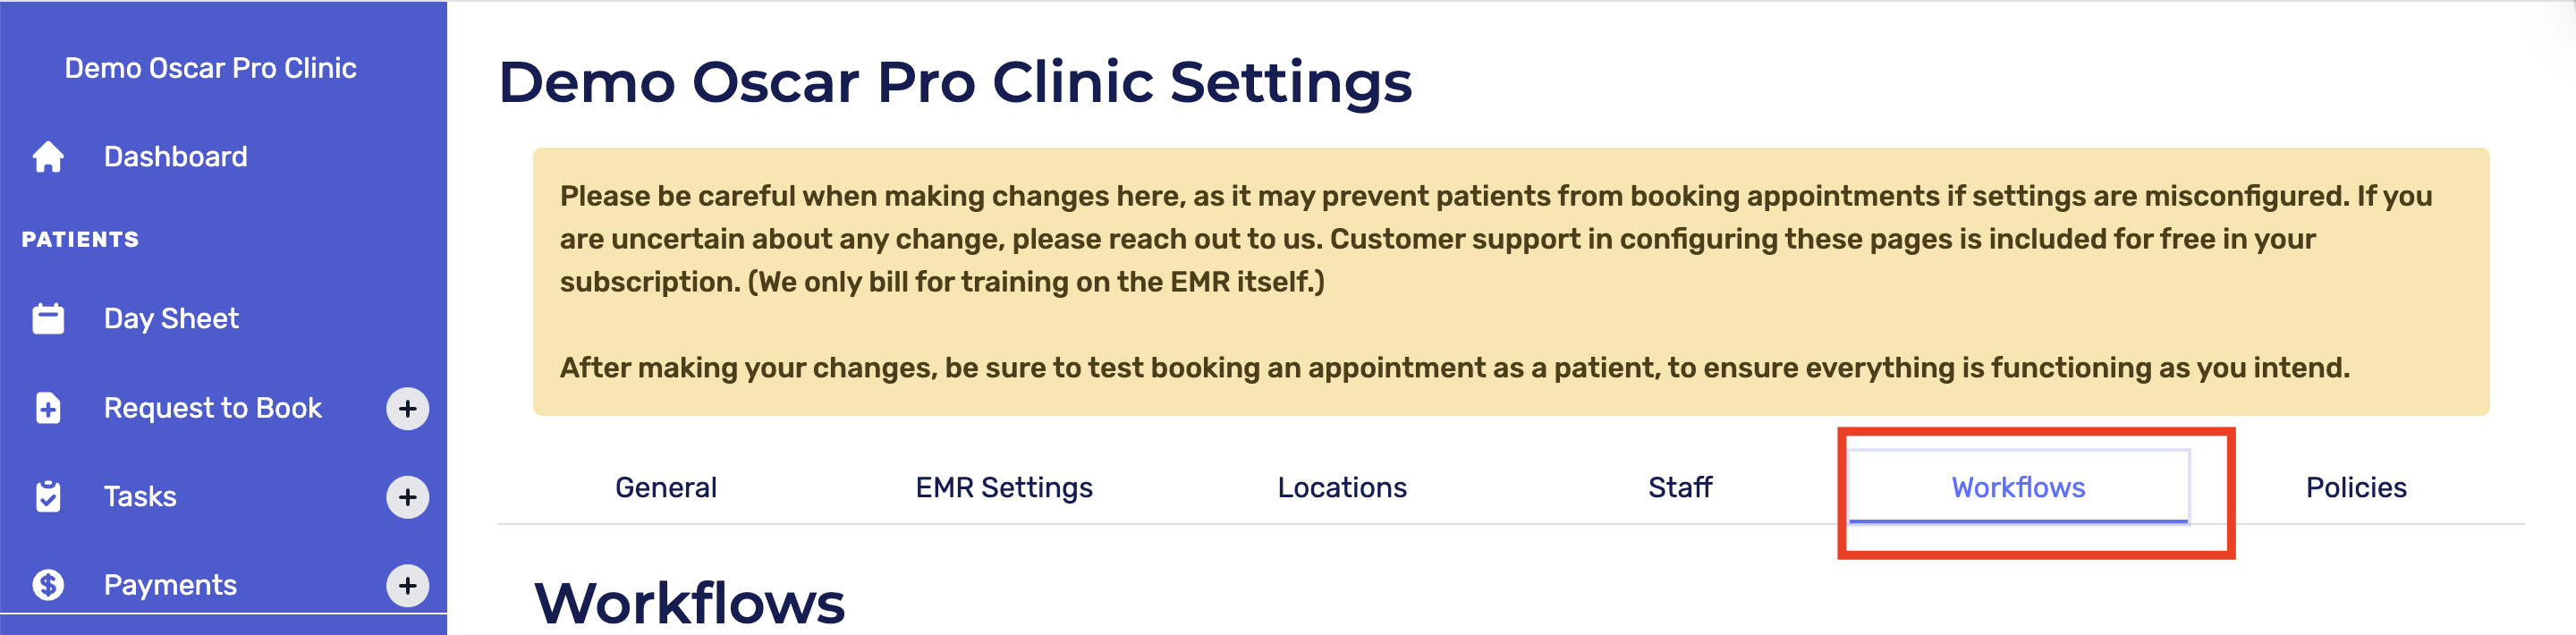Click the Day Sheet calendar icon
Viewport: 2576px width, 635px height.
(48, 319)
